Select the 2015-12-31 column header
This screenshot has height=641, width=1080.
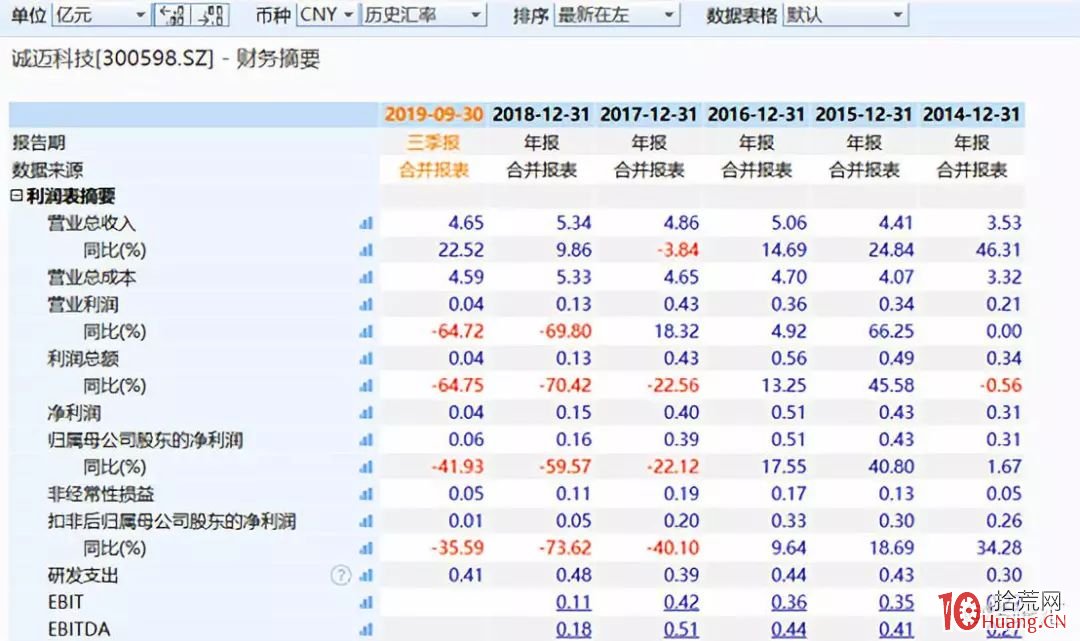864,114
